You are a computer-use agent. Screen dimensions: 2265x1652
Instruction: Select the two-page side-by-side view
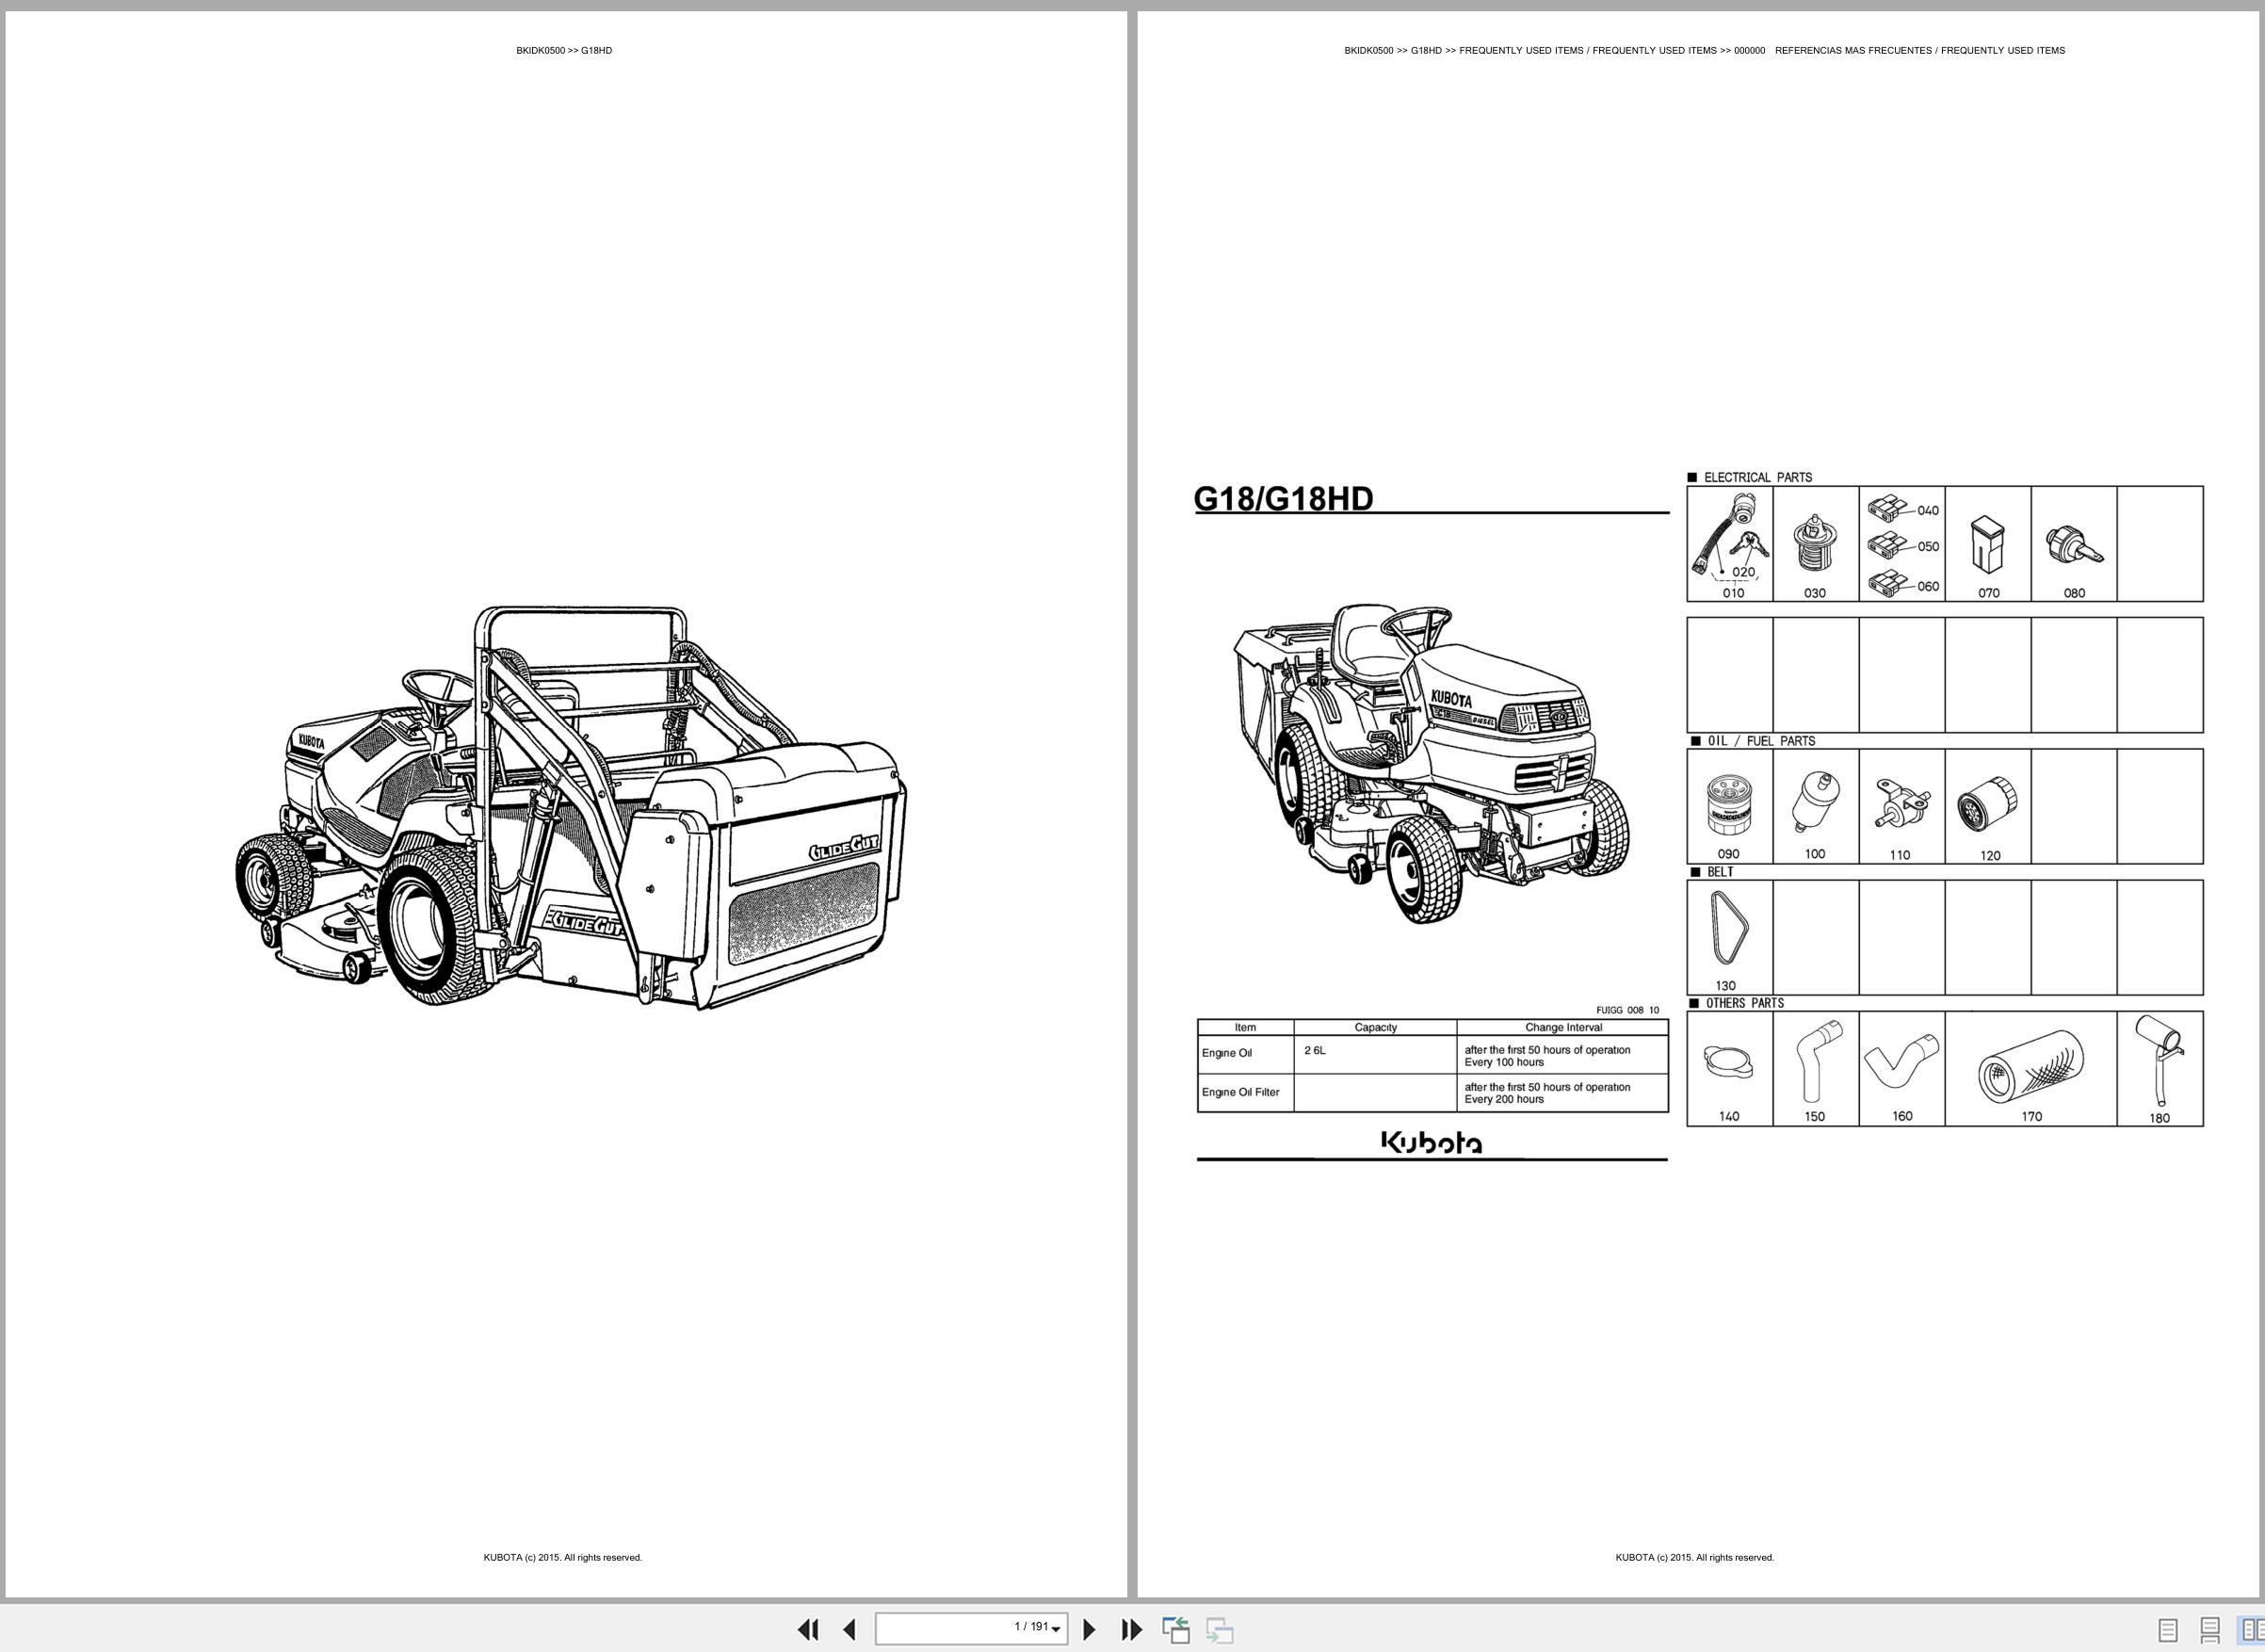tap(2251, 1631)
